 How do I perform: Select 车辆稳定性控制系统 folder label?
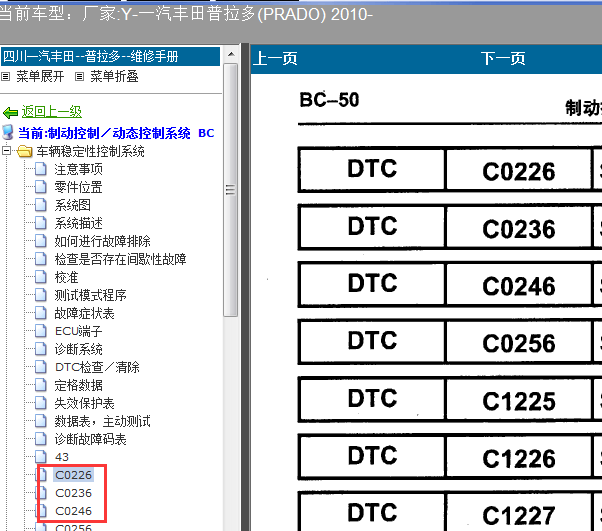(x=91, y=151)
